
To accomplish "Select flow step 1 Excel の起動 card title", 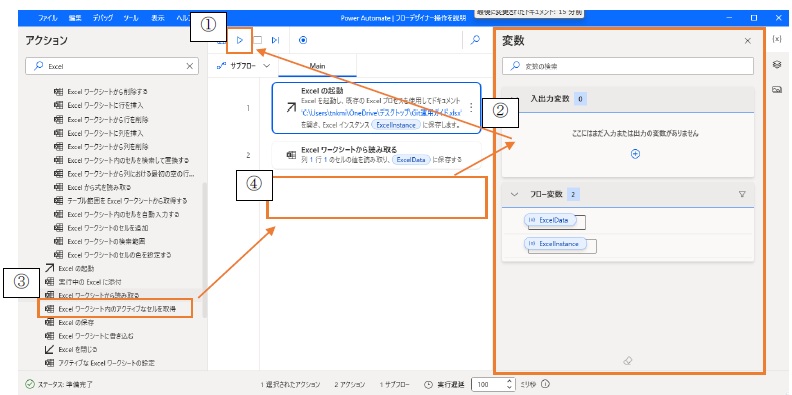I will tap(322, 91).
